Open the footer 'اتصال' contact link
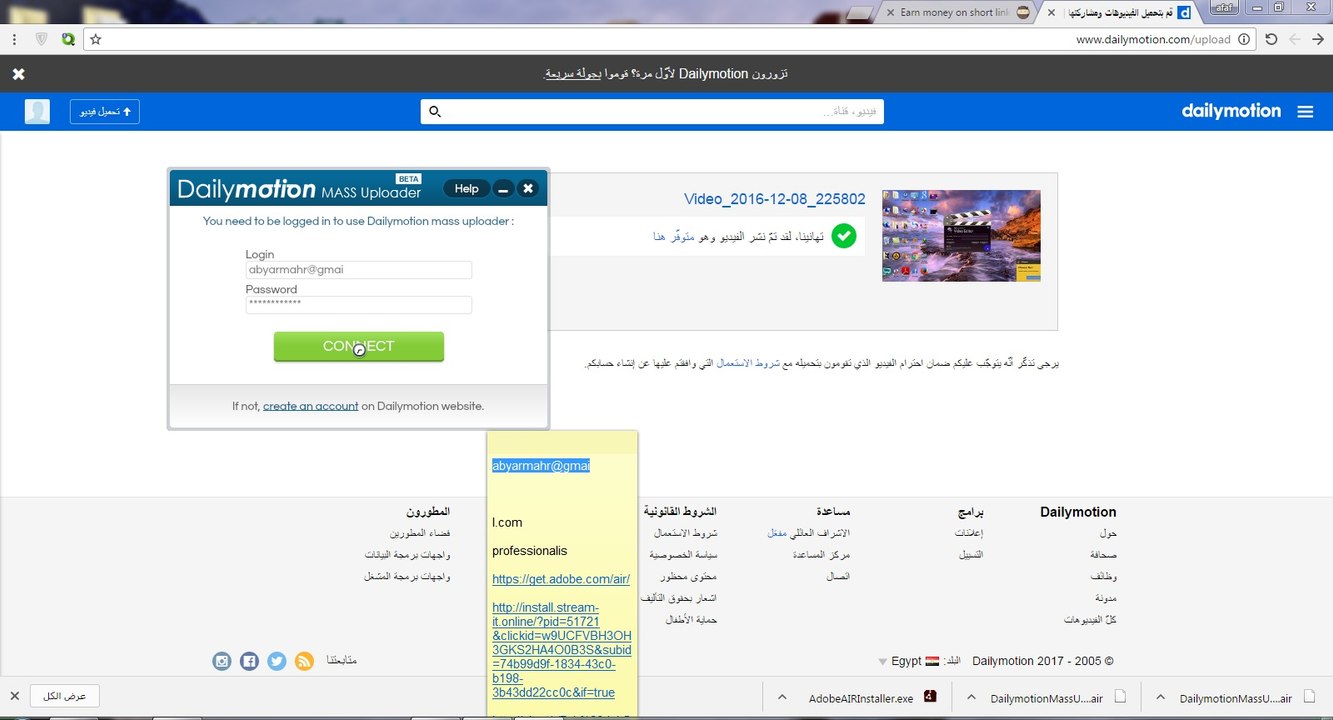This screenshot has height=720, width=1333. pyautogui.click(x=837, y=576)
